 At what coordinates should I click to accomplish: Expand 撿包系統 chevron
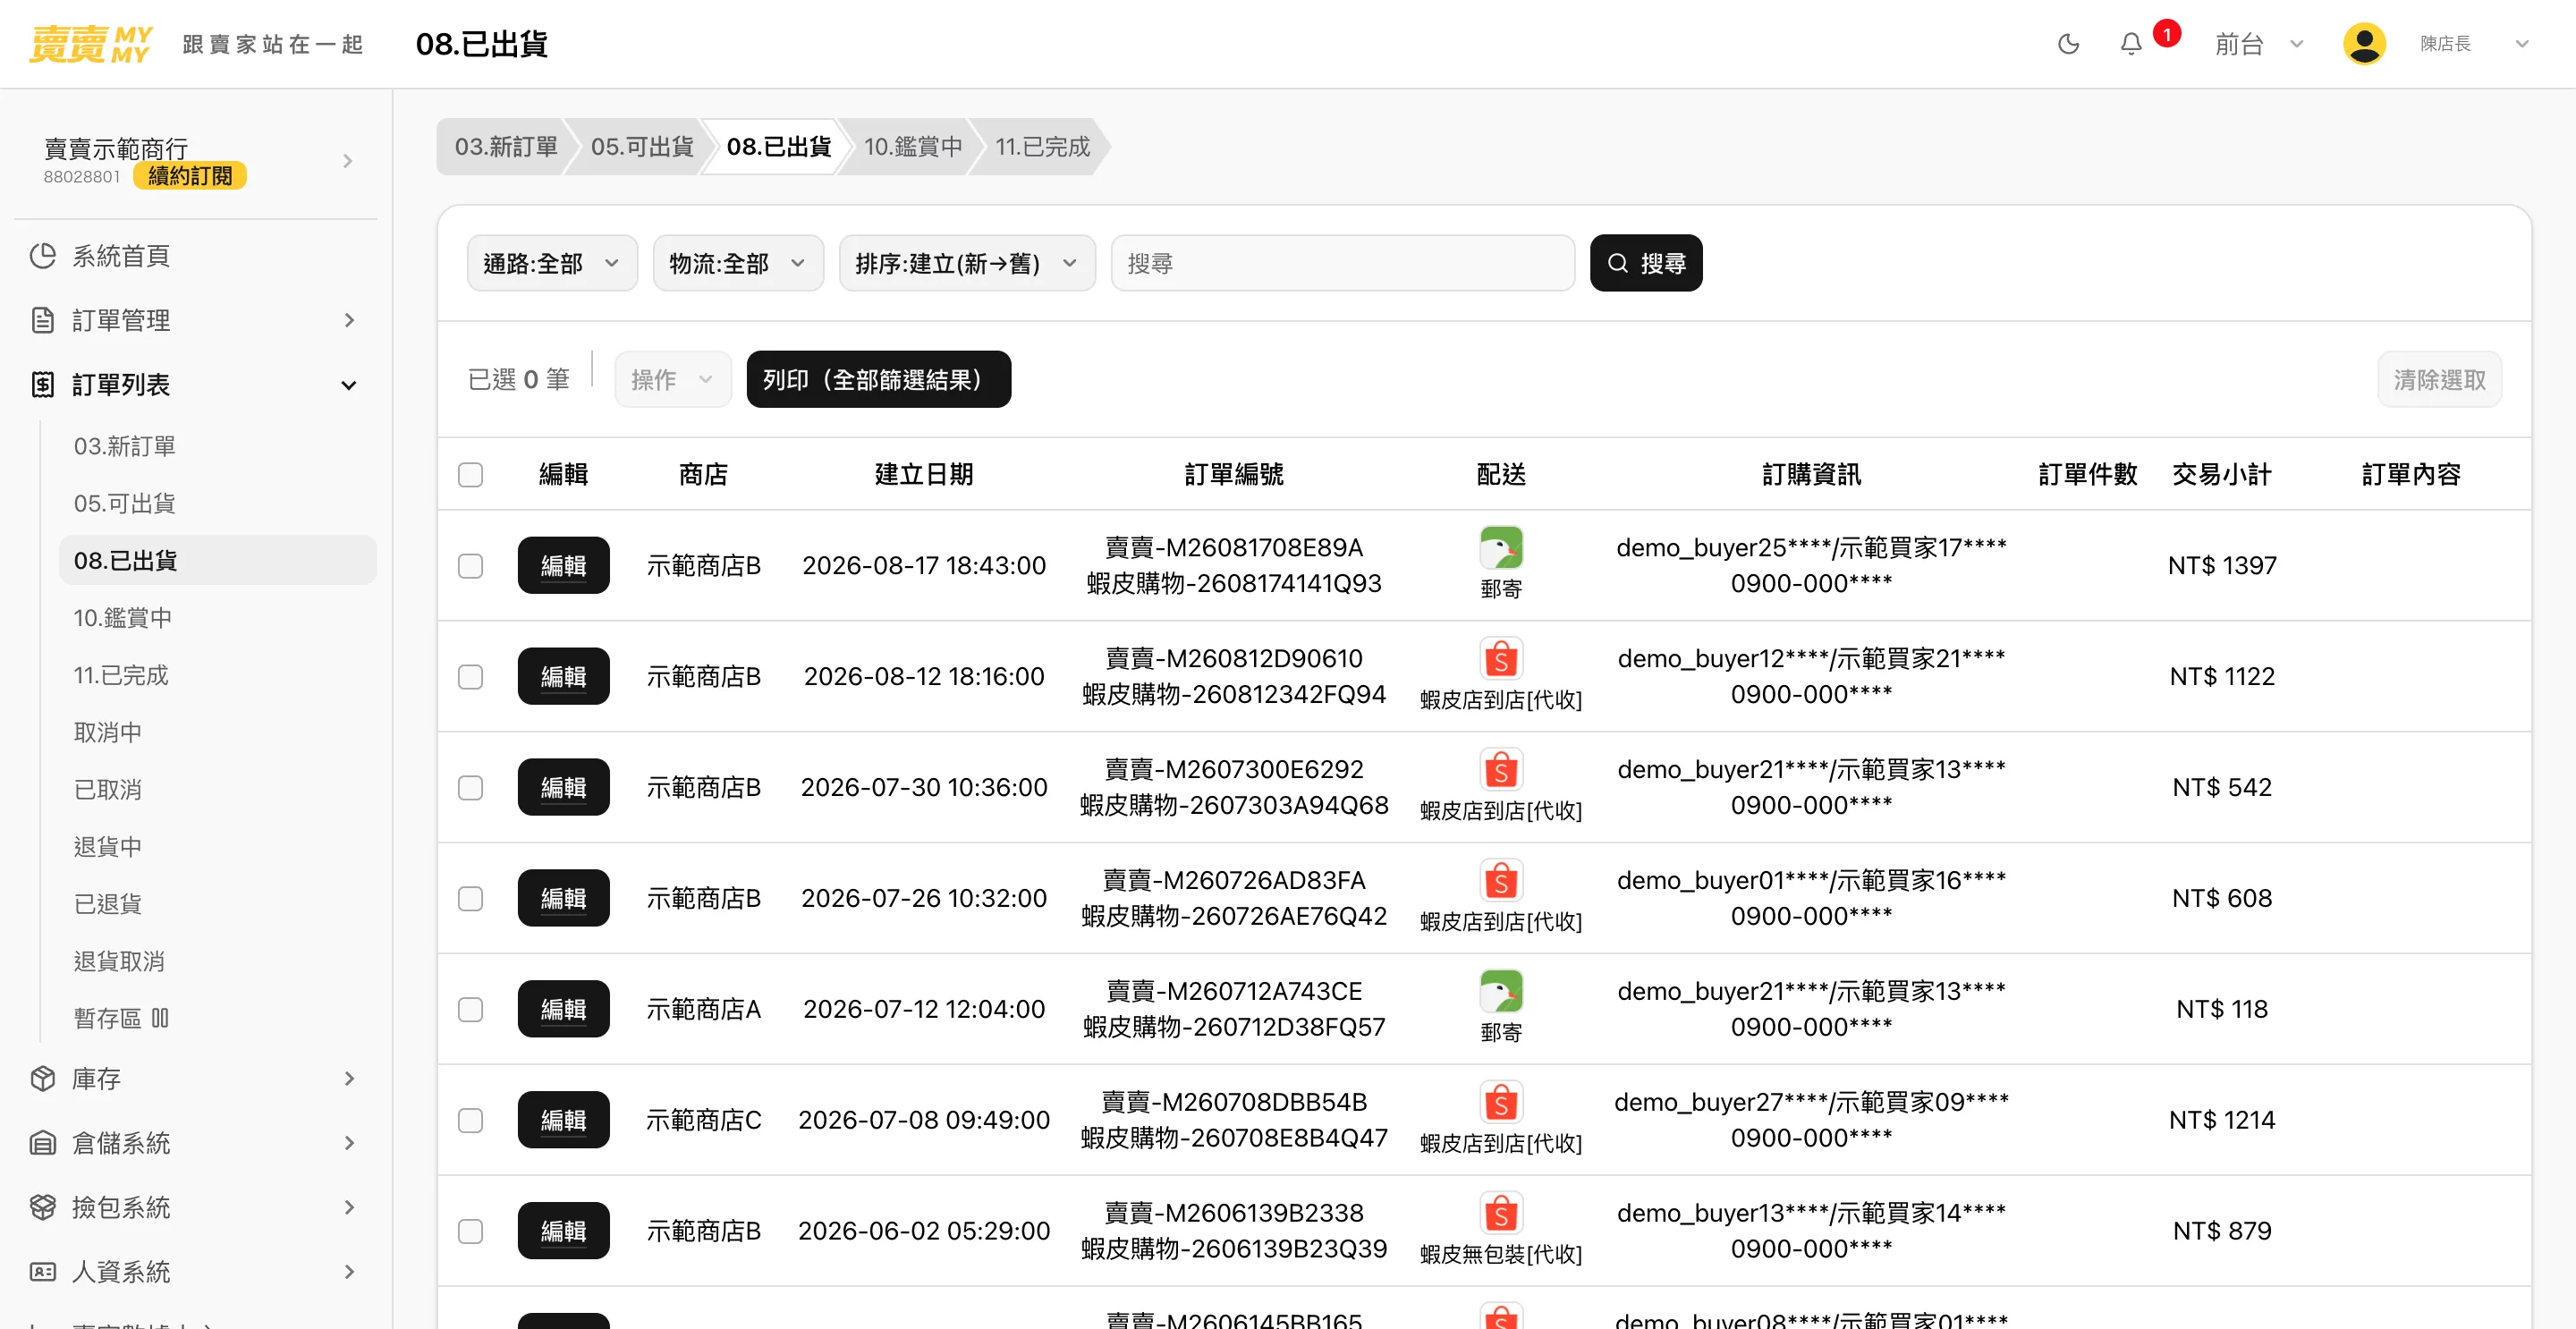point(349,1207)
